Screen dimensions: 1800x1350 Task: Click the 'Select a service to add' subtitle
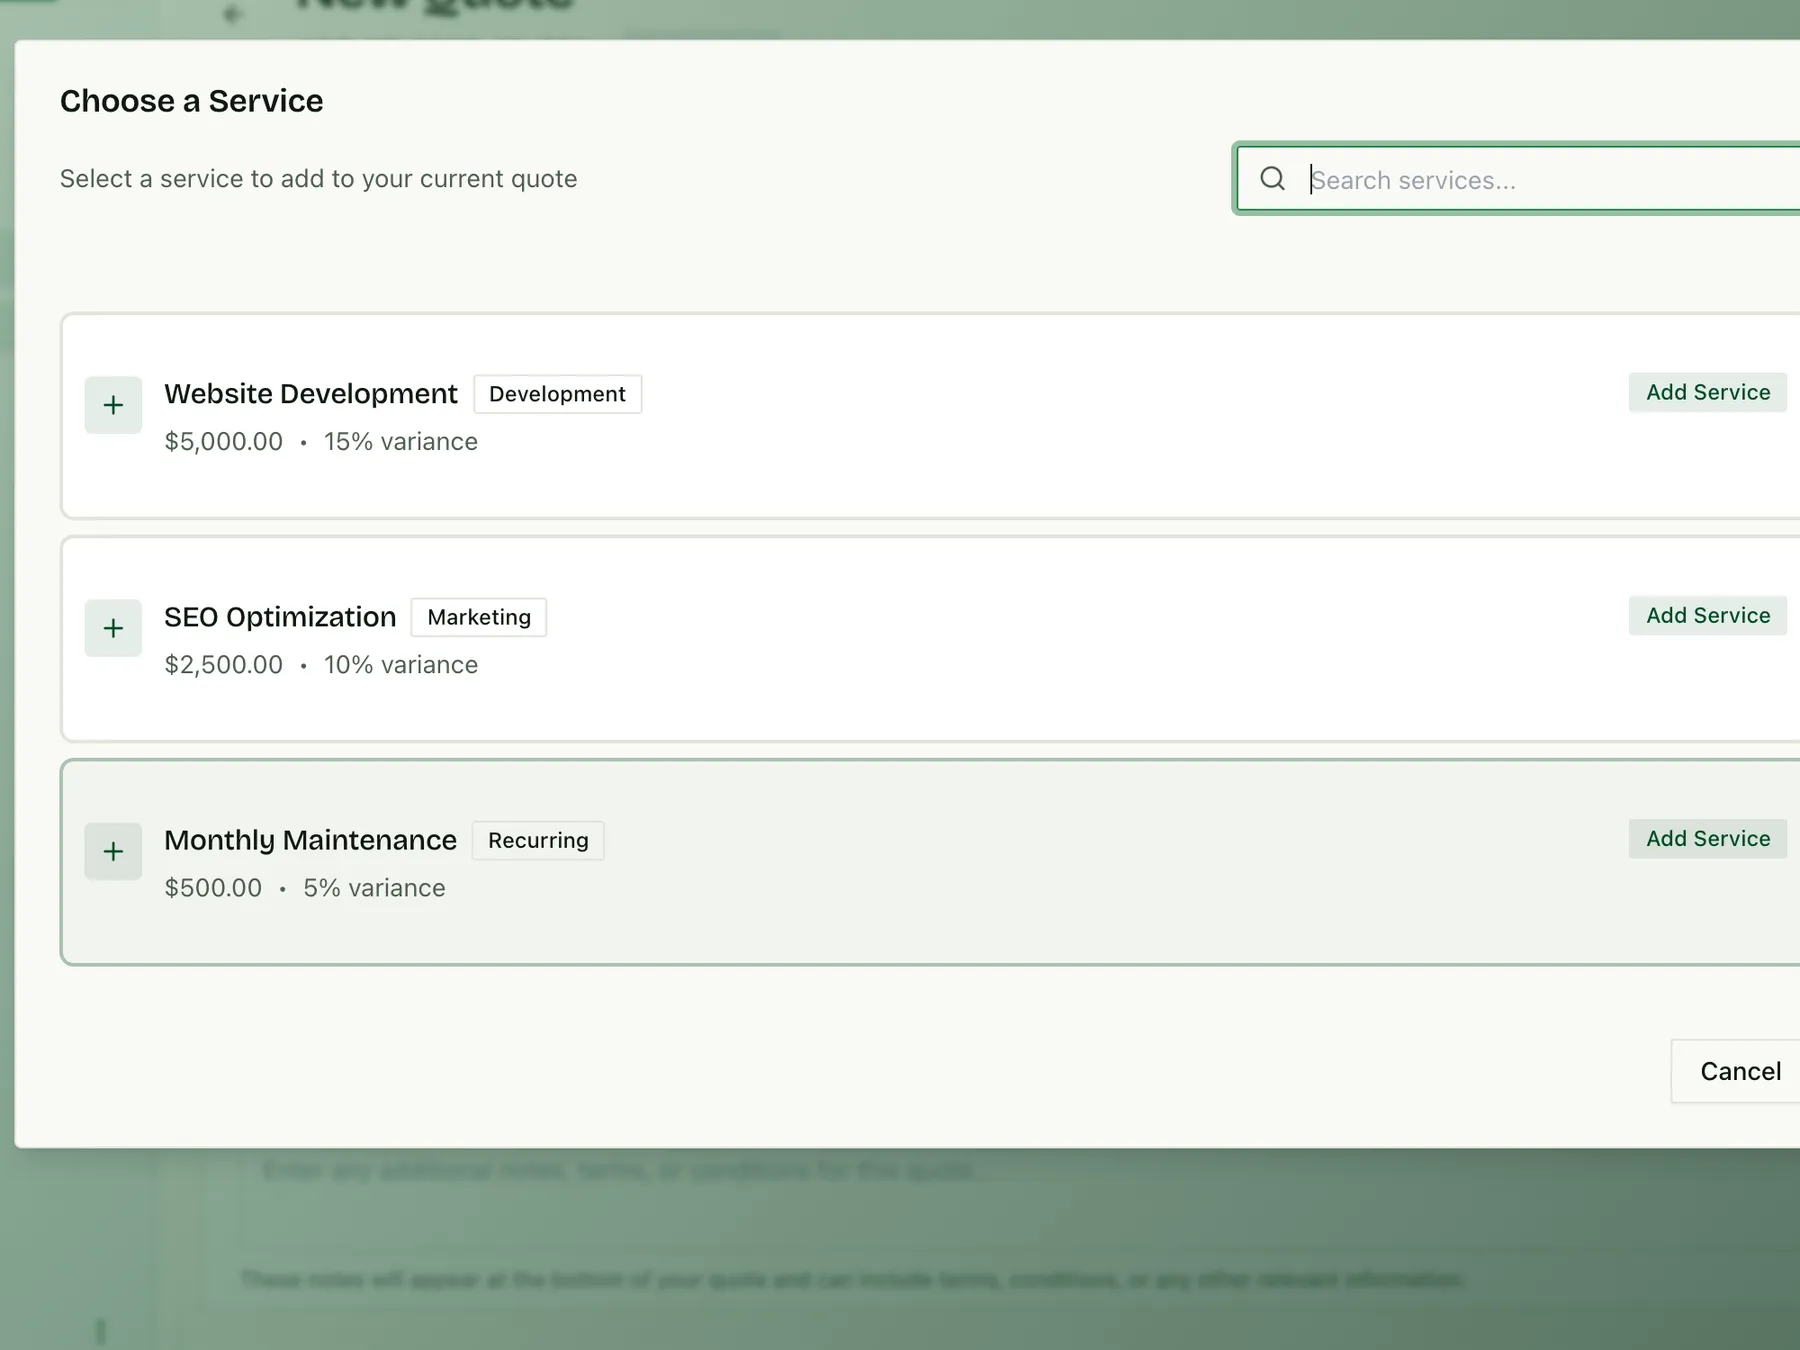pos(318,179)
